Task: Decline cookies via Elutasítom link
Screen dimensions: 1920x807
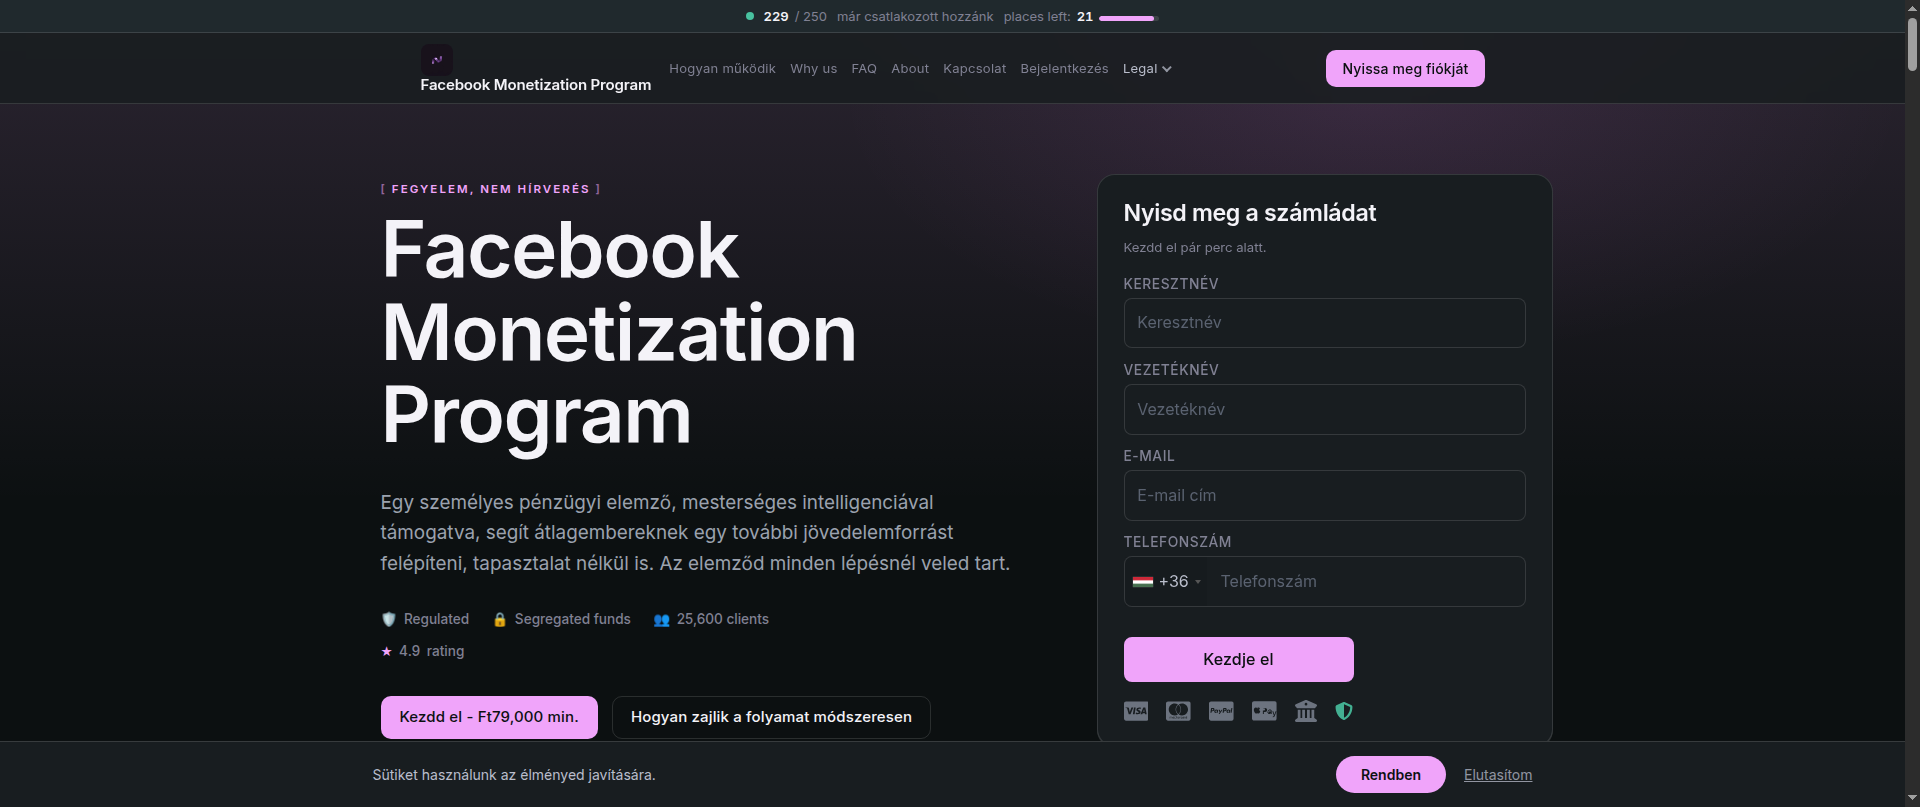Action: click(x=1497, y=775)
